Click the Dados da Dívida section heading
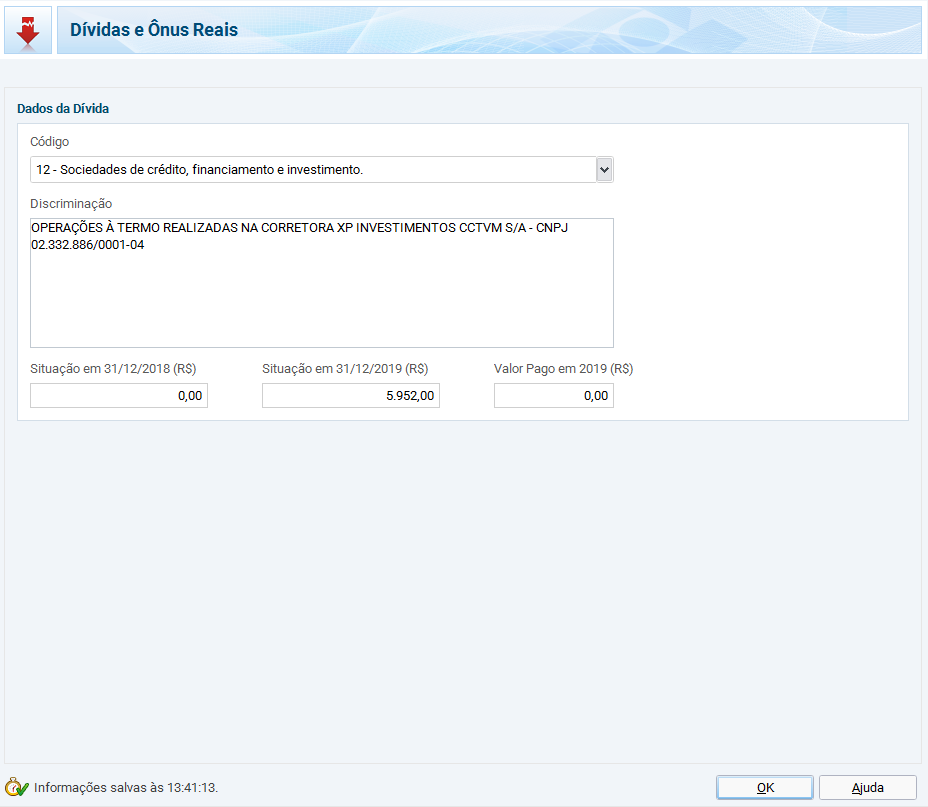Image resolution: width=928 pixels, height=807 pixels. click(x=63, y=108)
